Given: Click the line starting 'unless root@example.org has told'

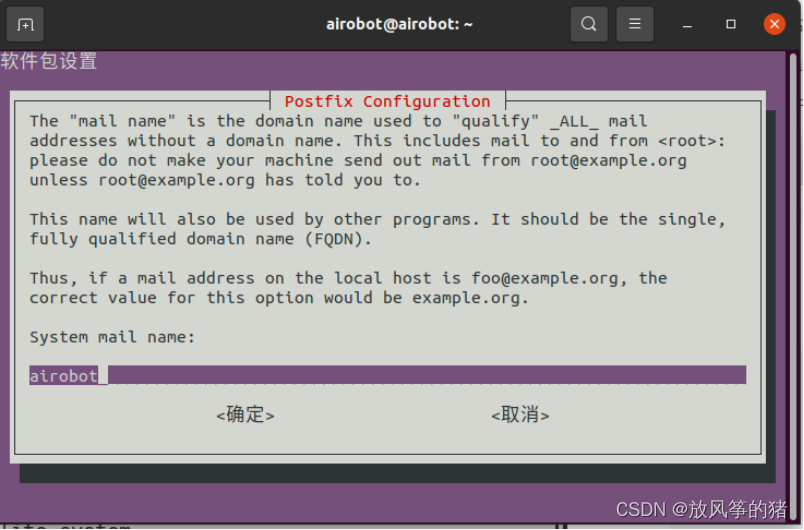Looking at the screenshot, I should [225, 180].
